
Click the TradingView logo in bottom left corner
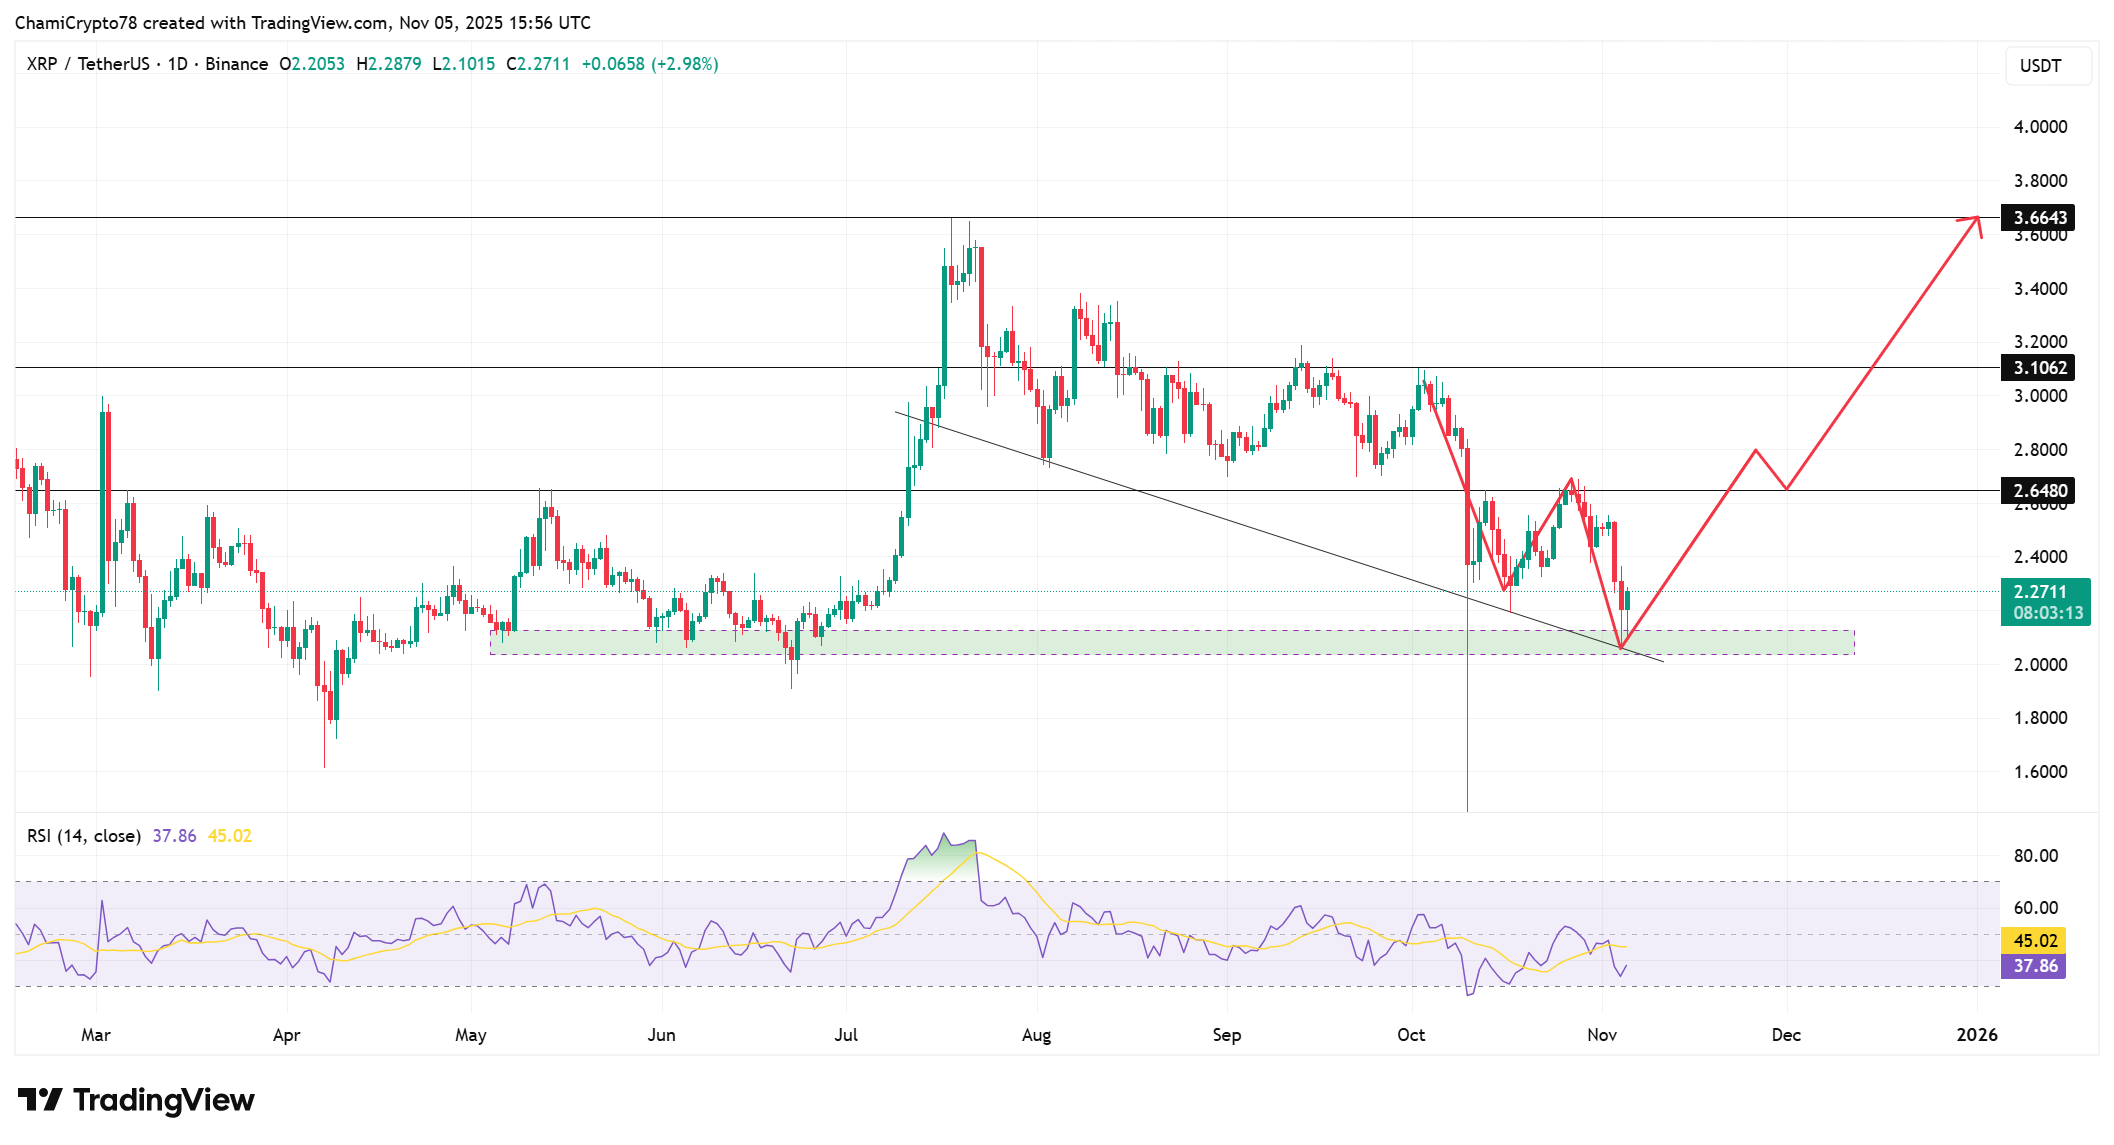(x=135, y=1100)
